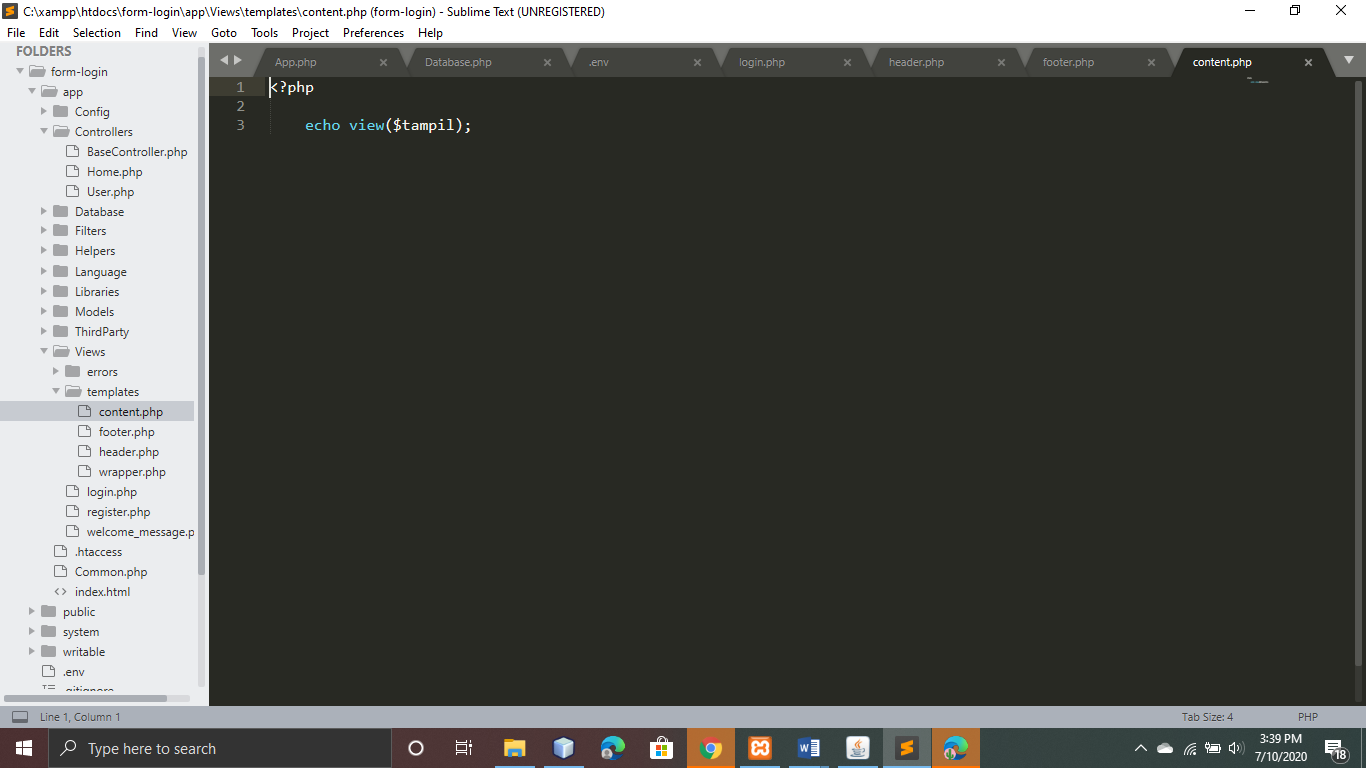Open the tab list dropdown arrow
This screenshot has height=768, width=1366.
[x=1348, y=60]
